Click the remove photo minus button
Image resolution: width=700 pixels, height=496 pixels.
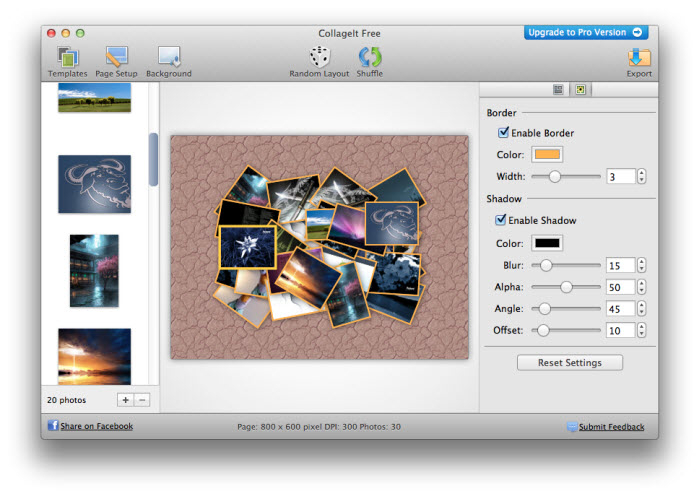tap(142, 400)
